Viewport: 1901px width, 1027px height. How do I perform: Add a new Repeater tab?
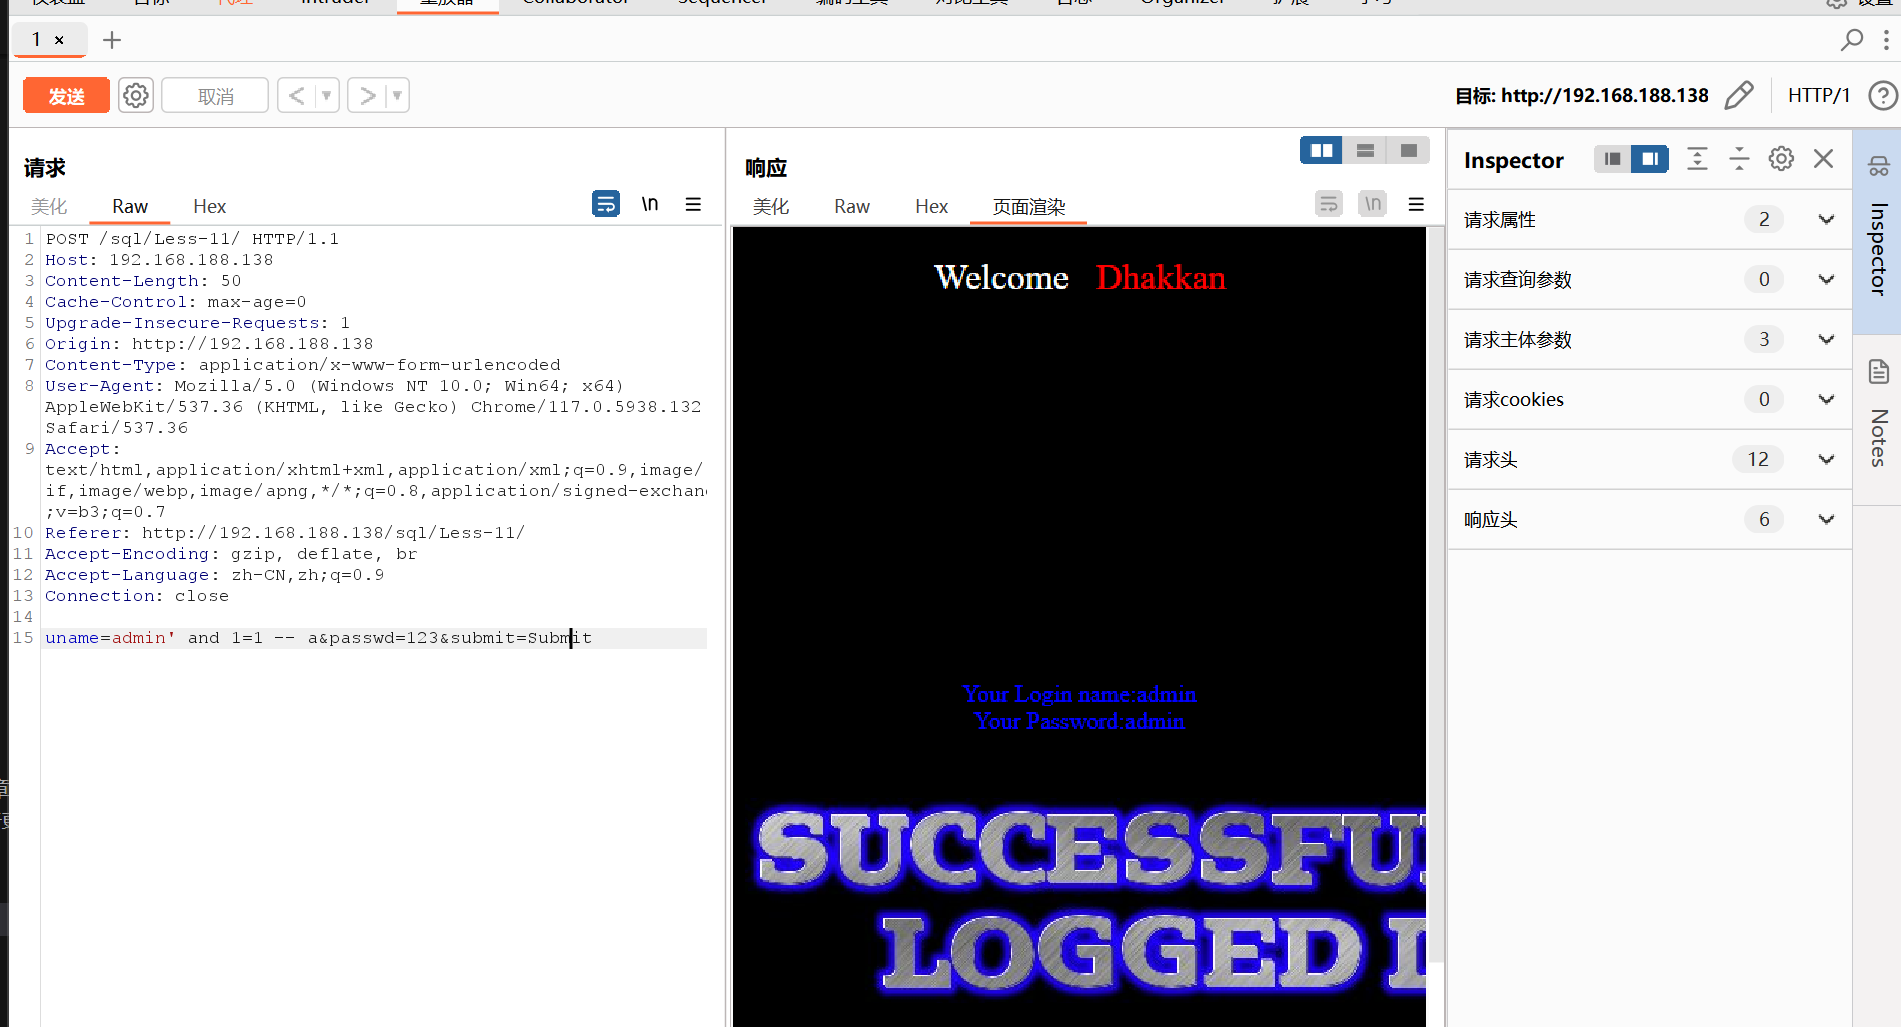click(112, 40)
